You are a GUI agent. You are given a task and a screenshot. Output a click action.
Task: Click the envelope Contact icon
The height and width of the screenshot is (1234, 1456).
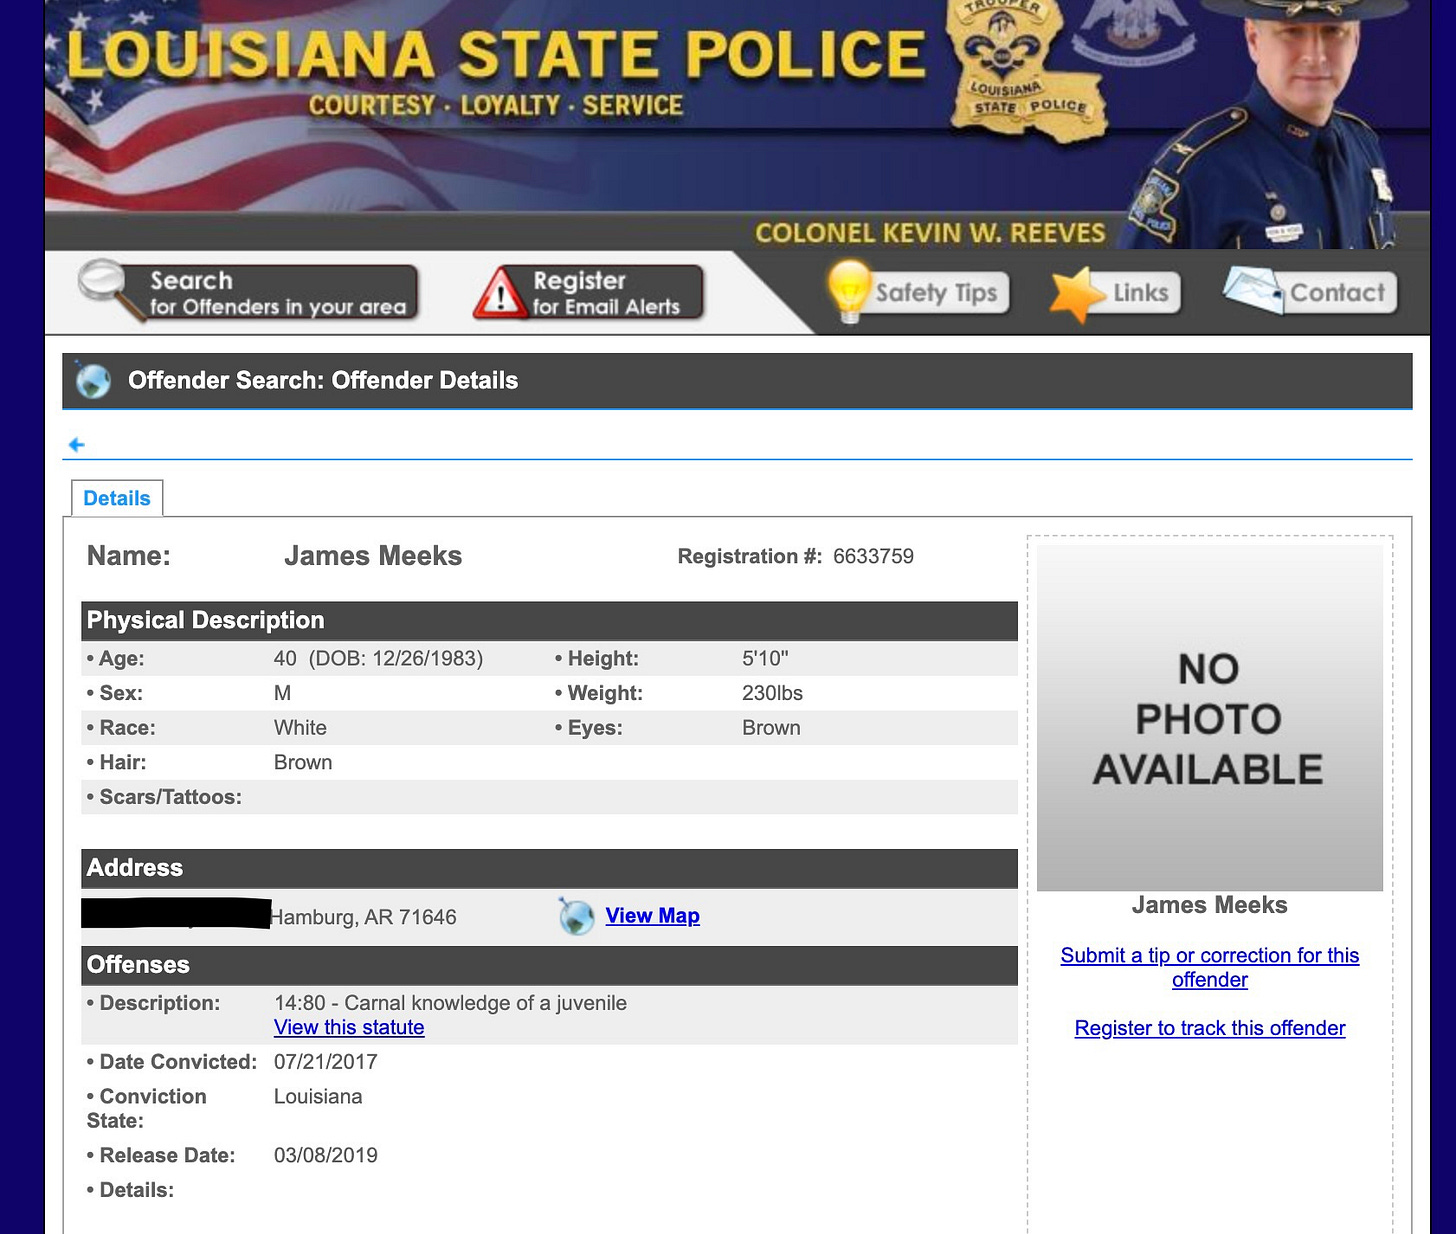1253,290
